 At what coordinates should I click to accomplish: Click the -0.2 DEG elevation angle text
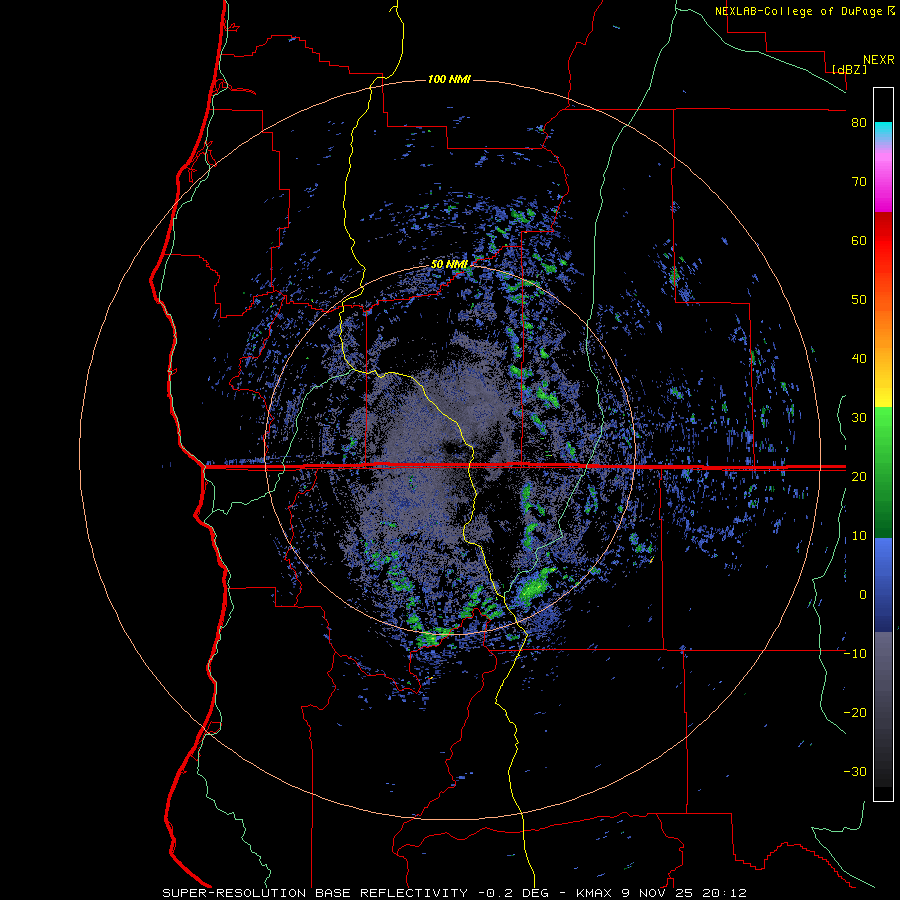coord(513,893)
